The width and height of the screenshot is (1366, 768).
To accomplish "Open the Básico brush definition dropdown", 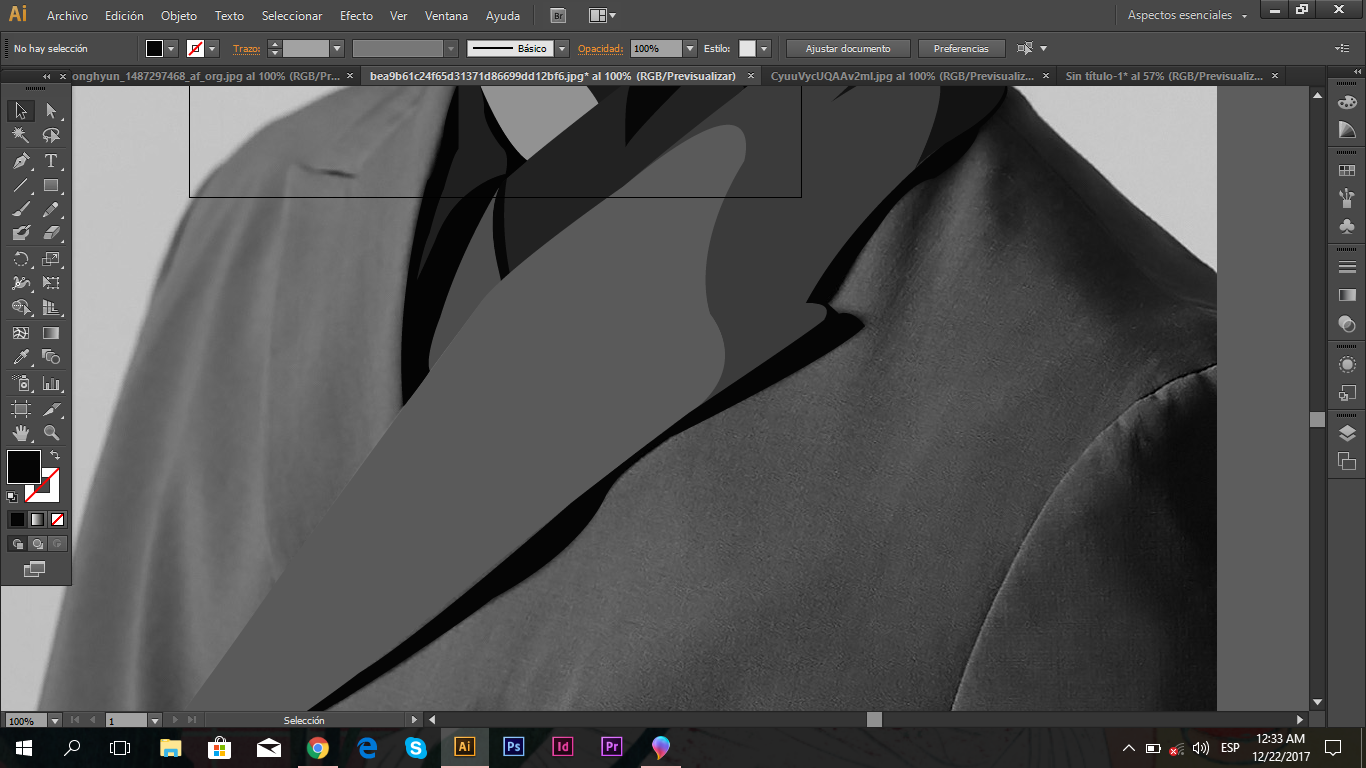I will coord(562,48).
